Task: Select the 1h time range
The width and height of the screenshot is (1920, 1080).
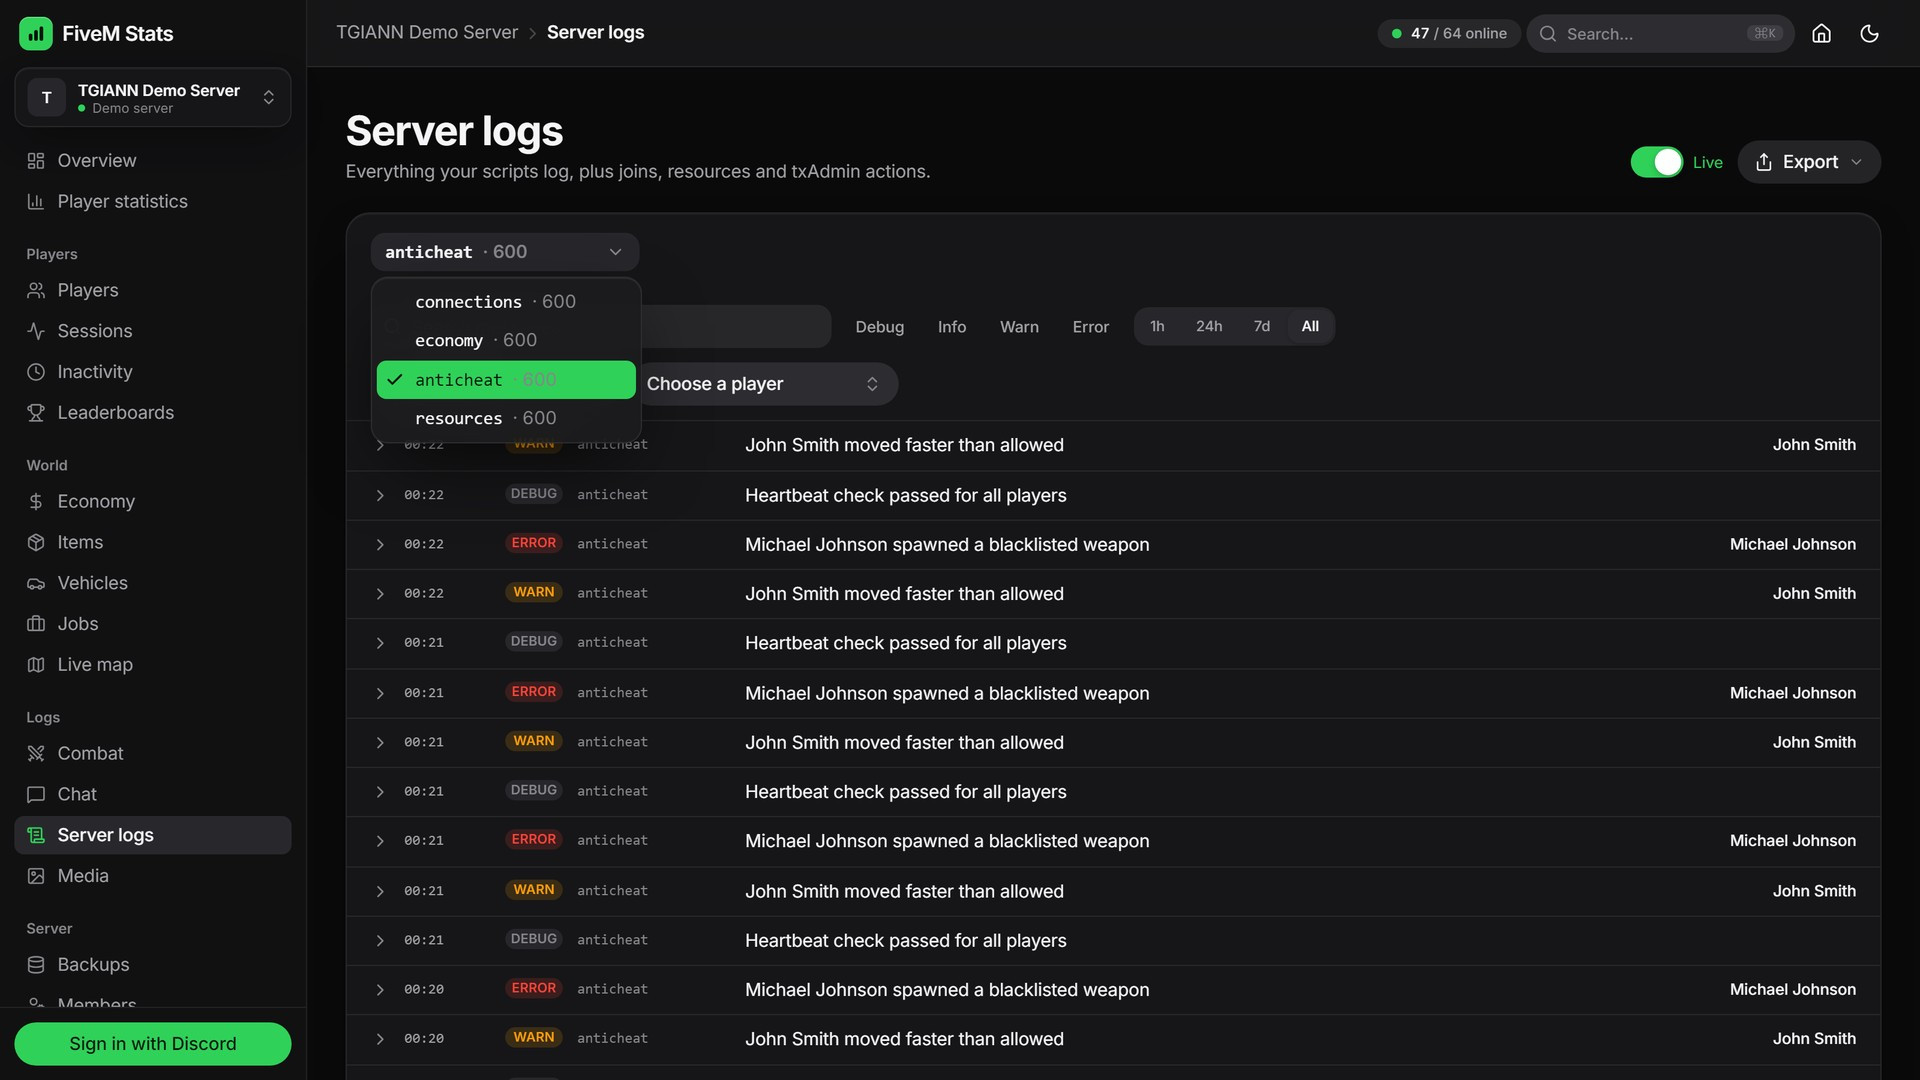Action: (1157, 327)
